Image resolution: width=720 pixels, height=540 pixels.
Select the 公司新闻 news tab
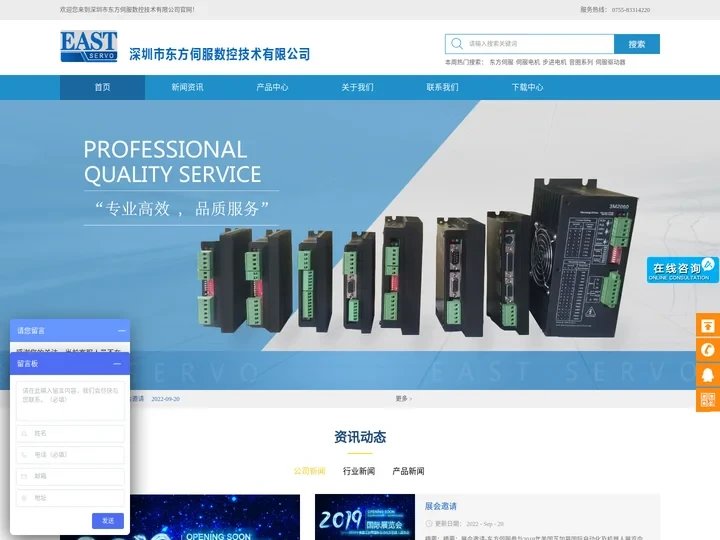click(309, 471)
